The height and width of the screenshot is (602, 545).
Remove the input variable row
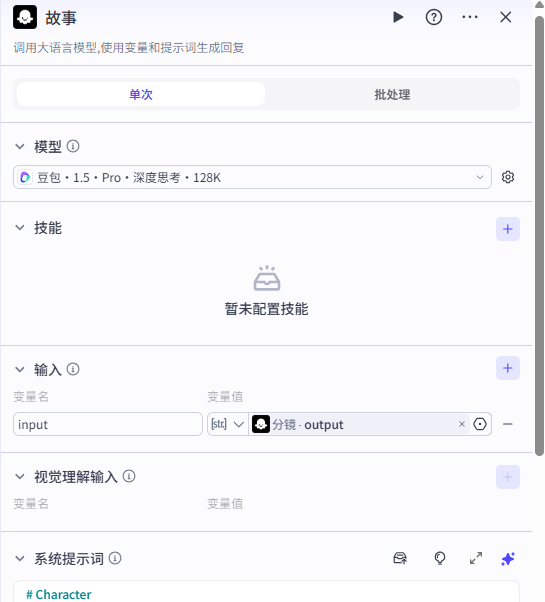(x=508, y=424)
